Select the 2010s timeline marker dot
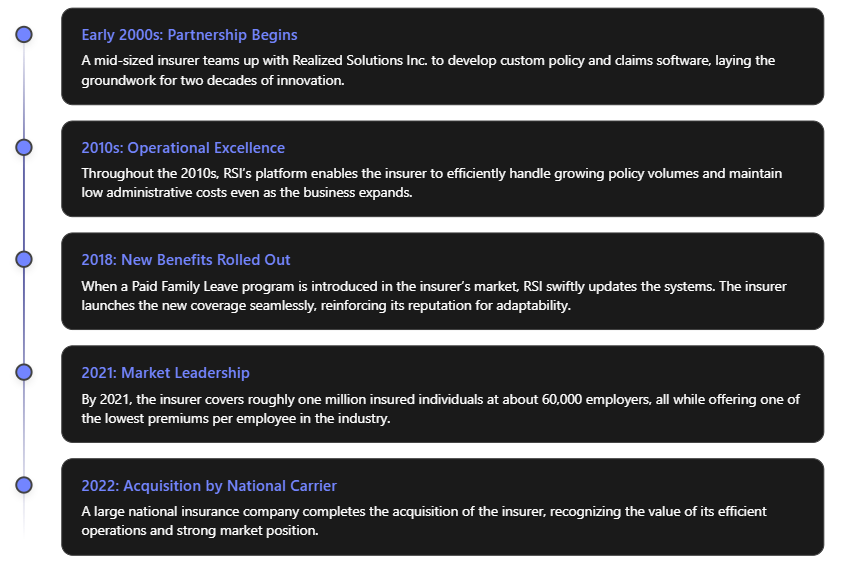 pos(24,147)
